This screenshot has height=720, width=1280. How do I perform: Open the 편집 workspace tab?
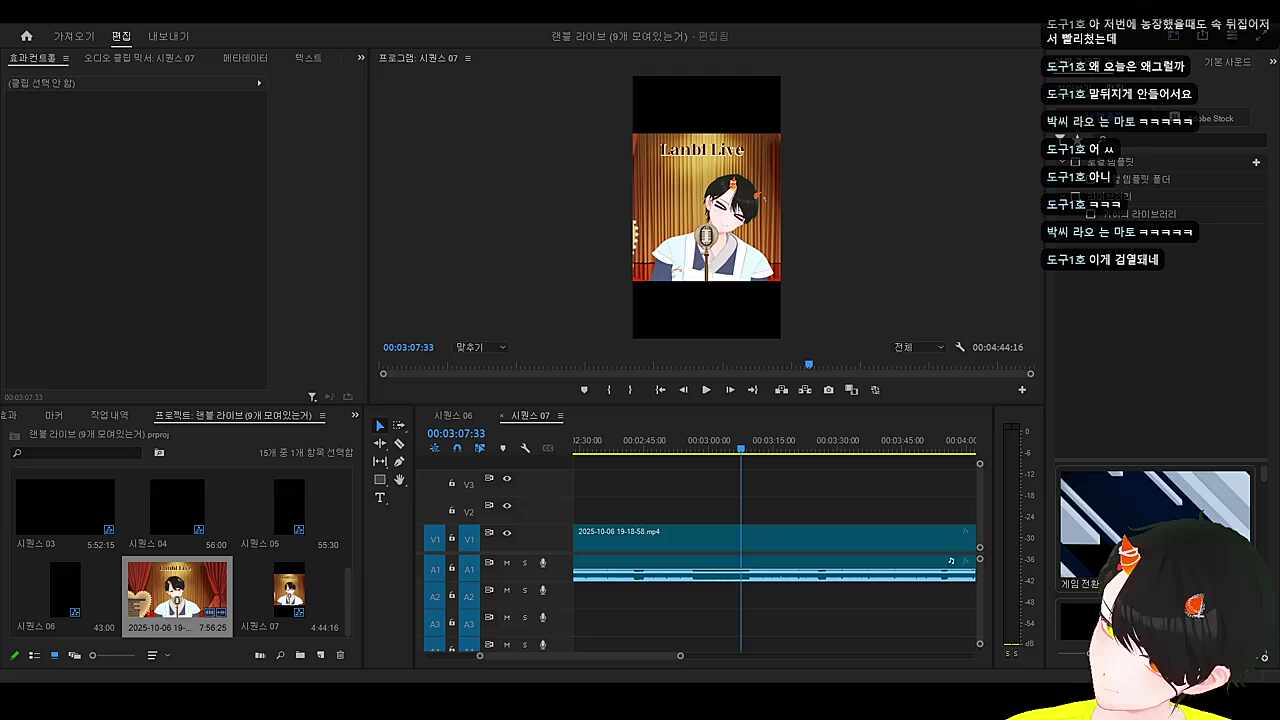click(121, 36)
